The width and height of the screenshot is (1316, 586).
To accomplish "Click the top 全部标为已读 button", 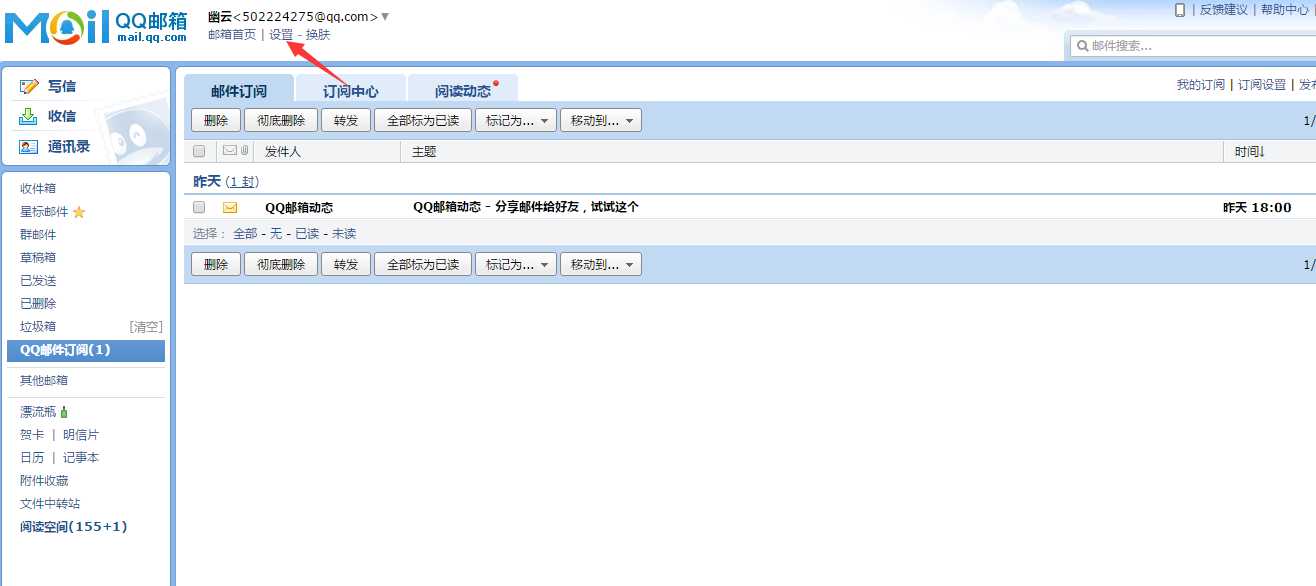I will (423, 121).
